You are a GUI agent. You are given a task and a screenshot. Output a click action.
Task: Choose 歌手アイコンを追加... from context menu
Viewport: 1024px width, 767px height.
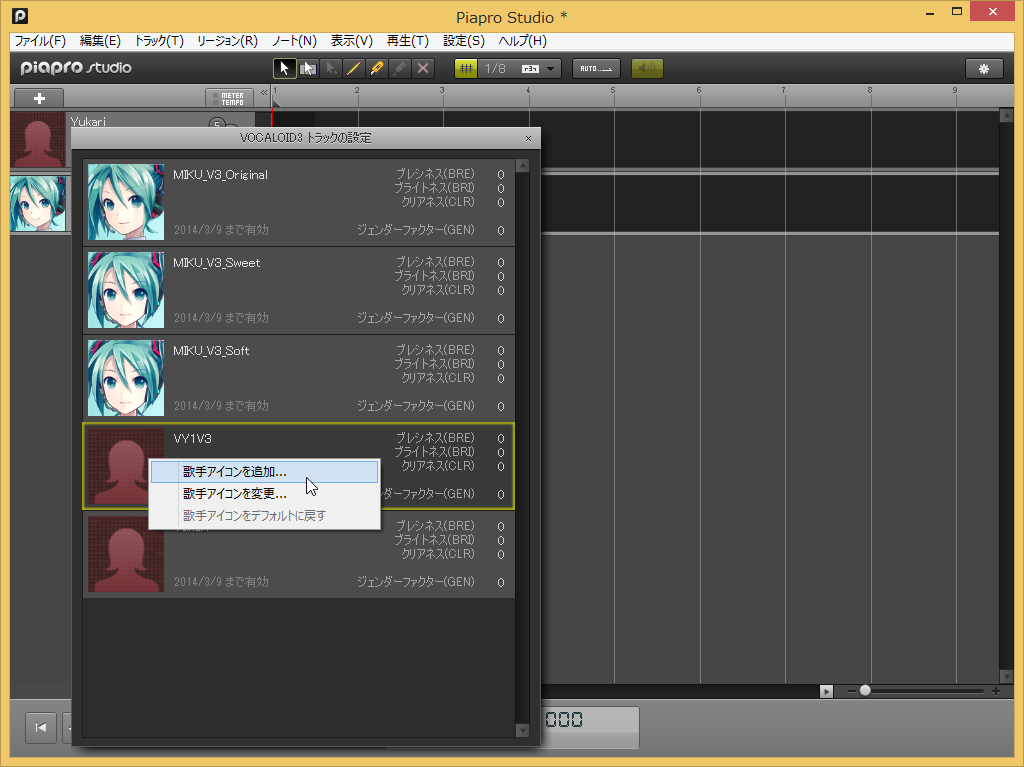click(264, 472)
